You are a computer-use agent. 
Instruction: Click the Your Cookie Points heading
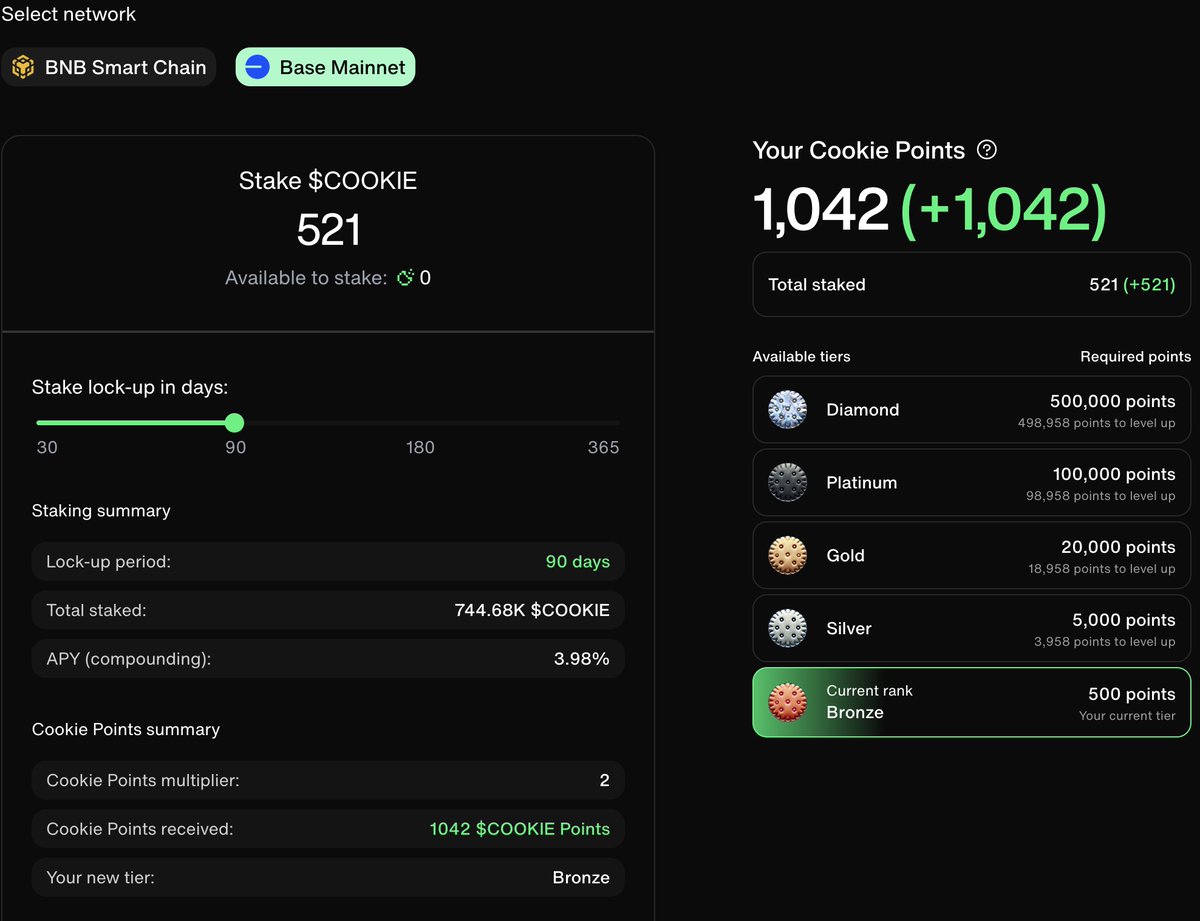point(858,150)
